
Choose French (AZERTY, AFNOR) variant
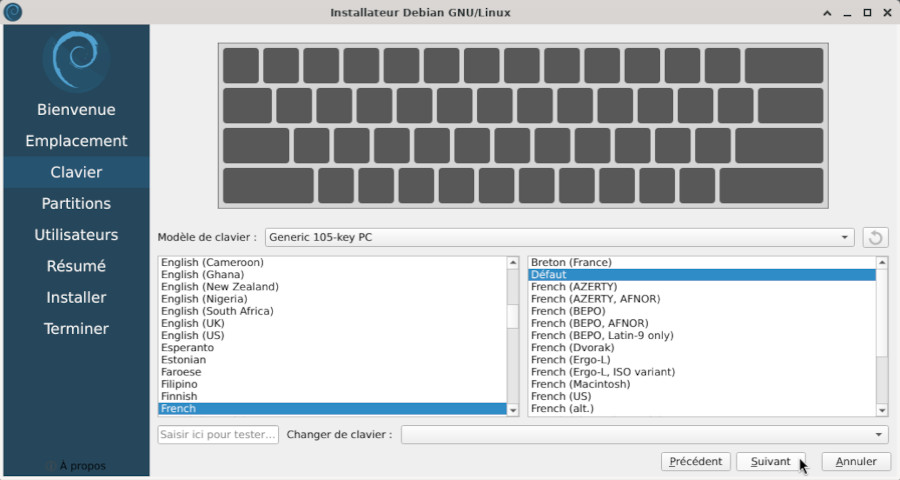[x=702, y=299]
